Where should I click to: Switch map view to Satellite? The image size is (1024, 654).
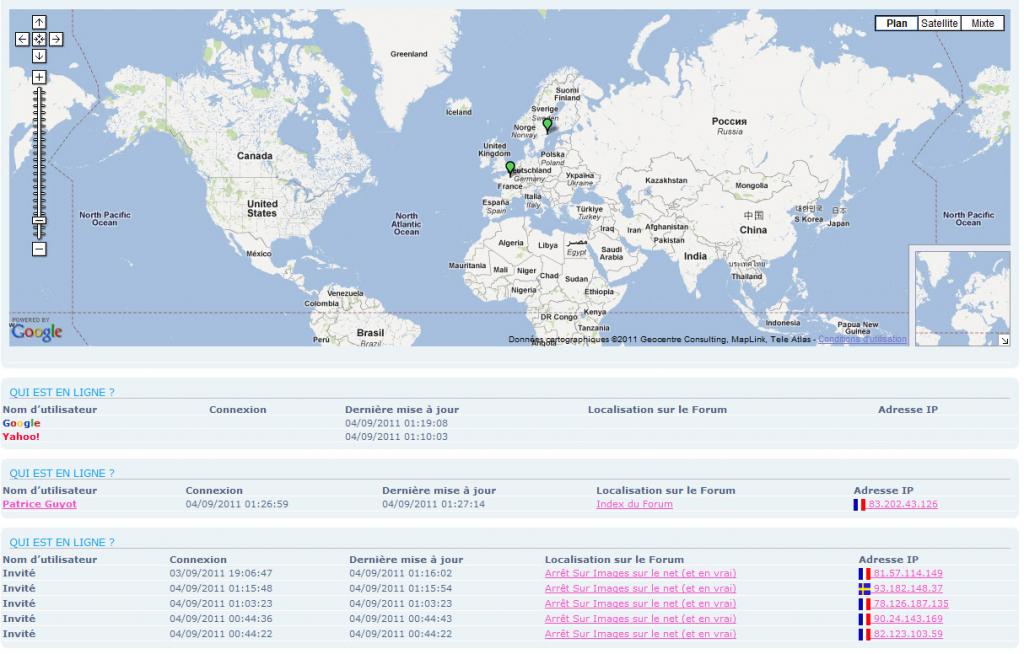pyautogui.click(x=939, y=24)
